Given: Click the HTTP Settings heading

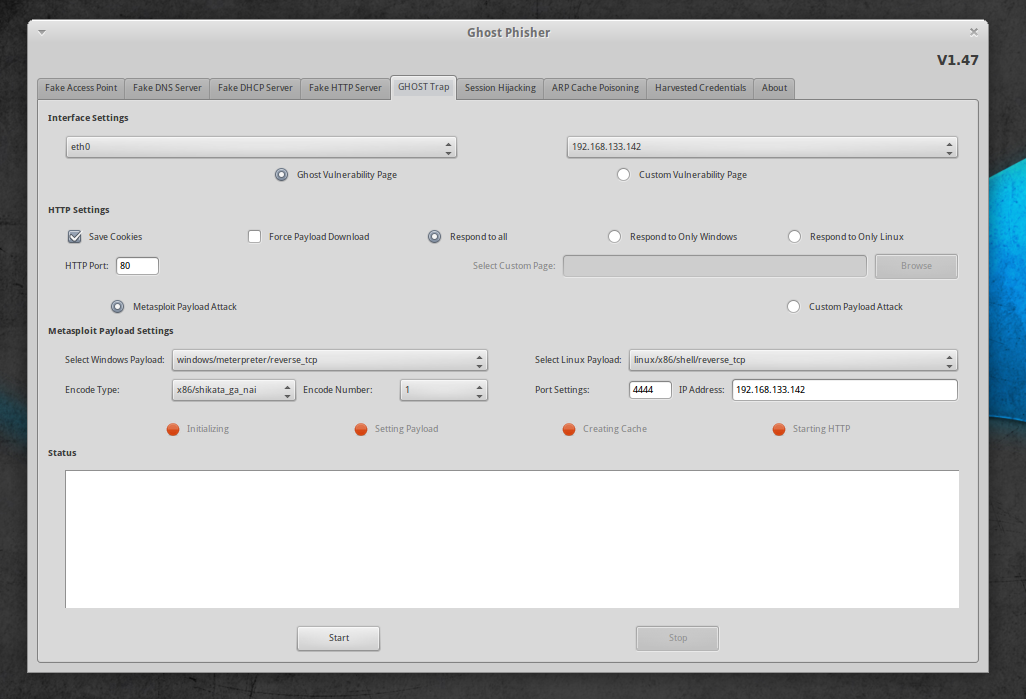Looking at the screenshot, I should coord(79,210).
